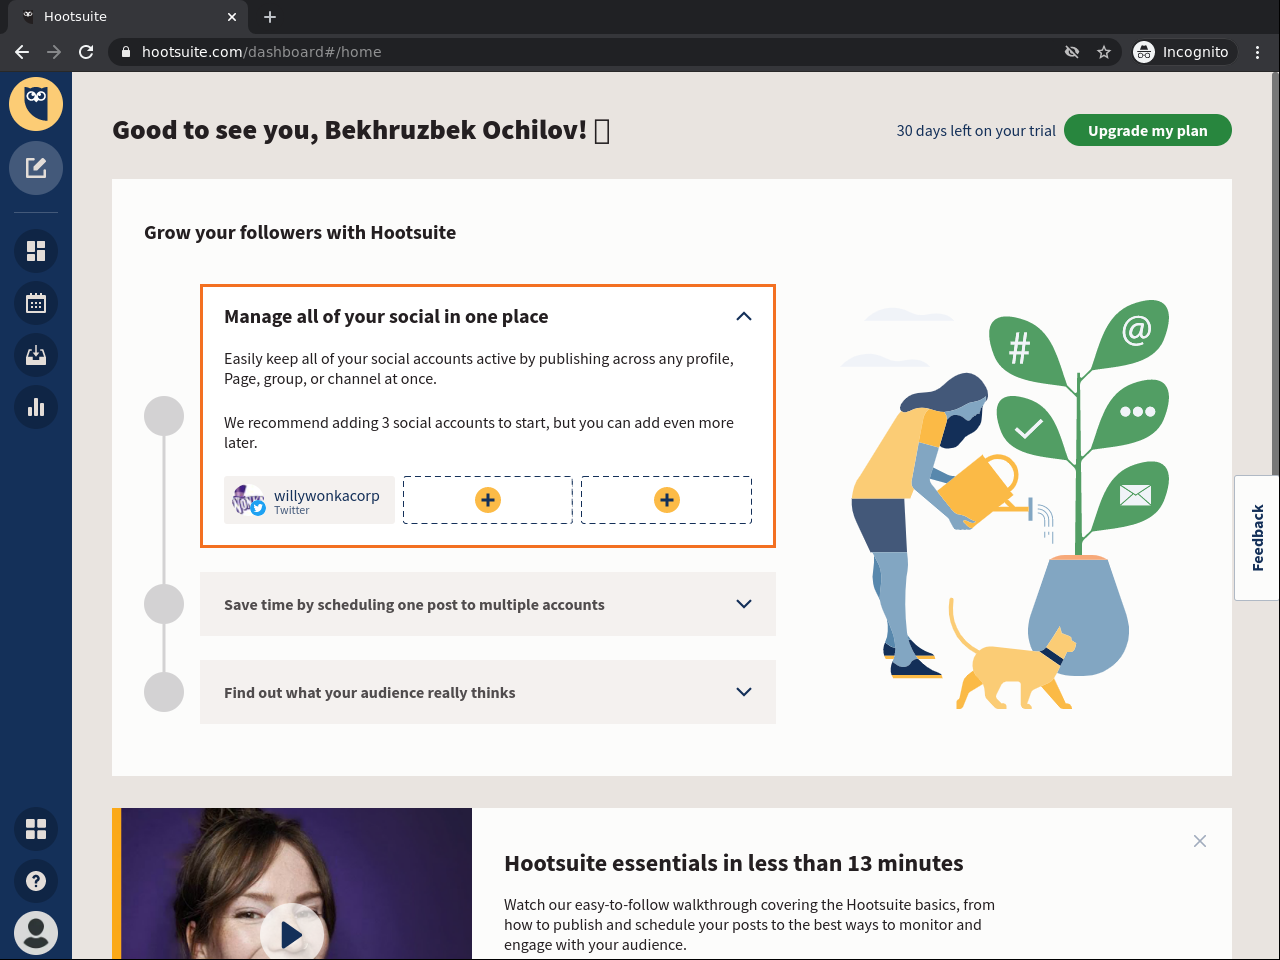Open a new browser tab
The height and width of the screenshot is (960, 1280).
tap(270, 17)
